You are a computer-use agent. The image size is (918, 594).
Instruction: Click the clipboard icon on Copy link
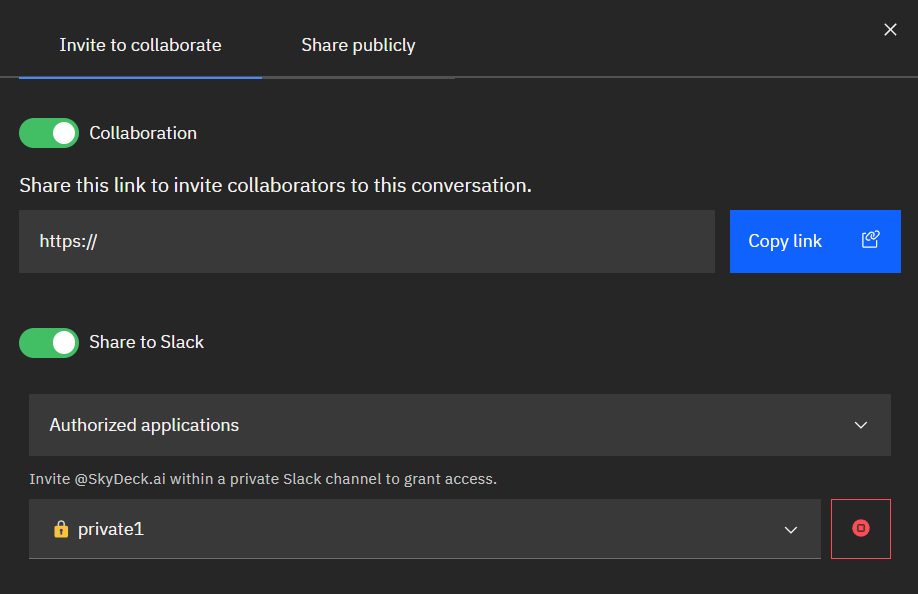tap(870, 240)
